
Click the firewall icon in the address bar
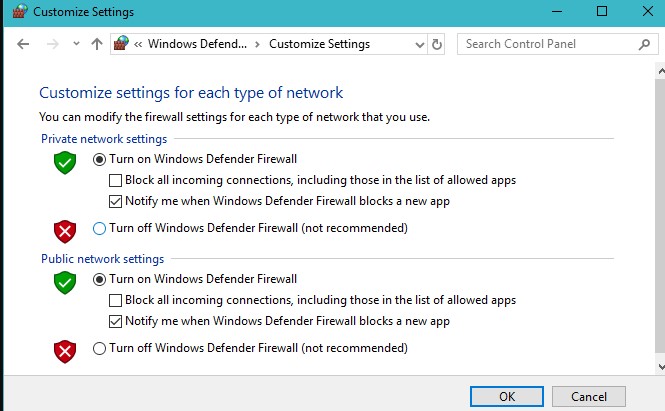click(x=121, y=43)
